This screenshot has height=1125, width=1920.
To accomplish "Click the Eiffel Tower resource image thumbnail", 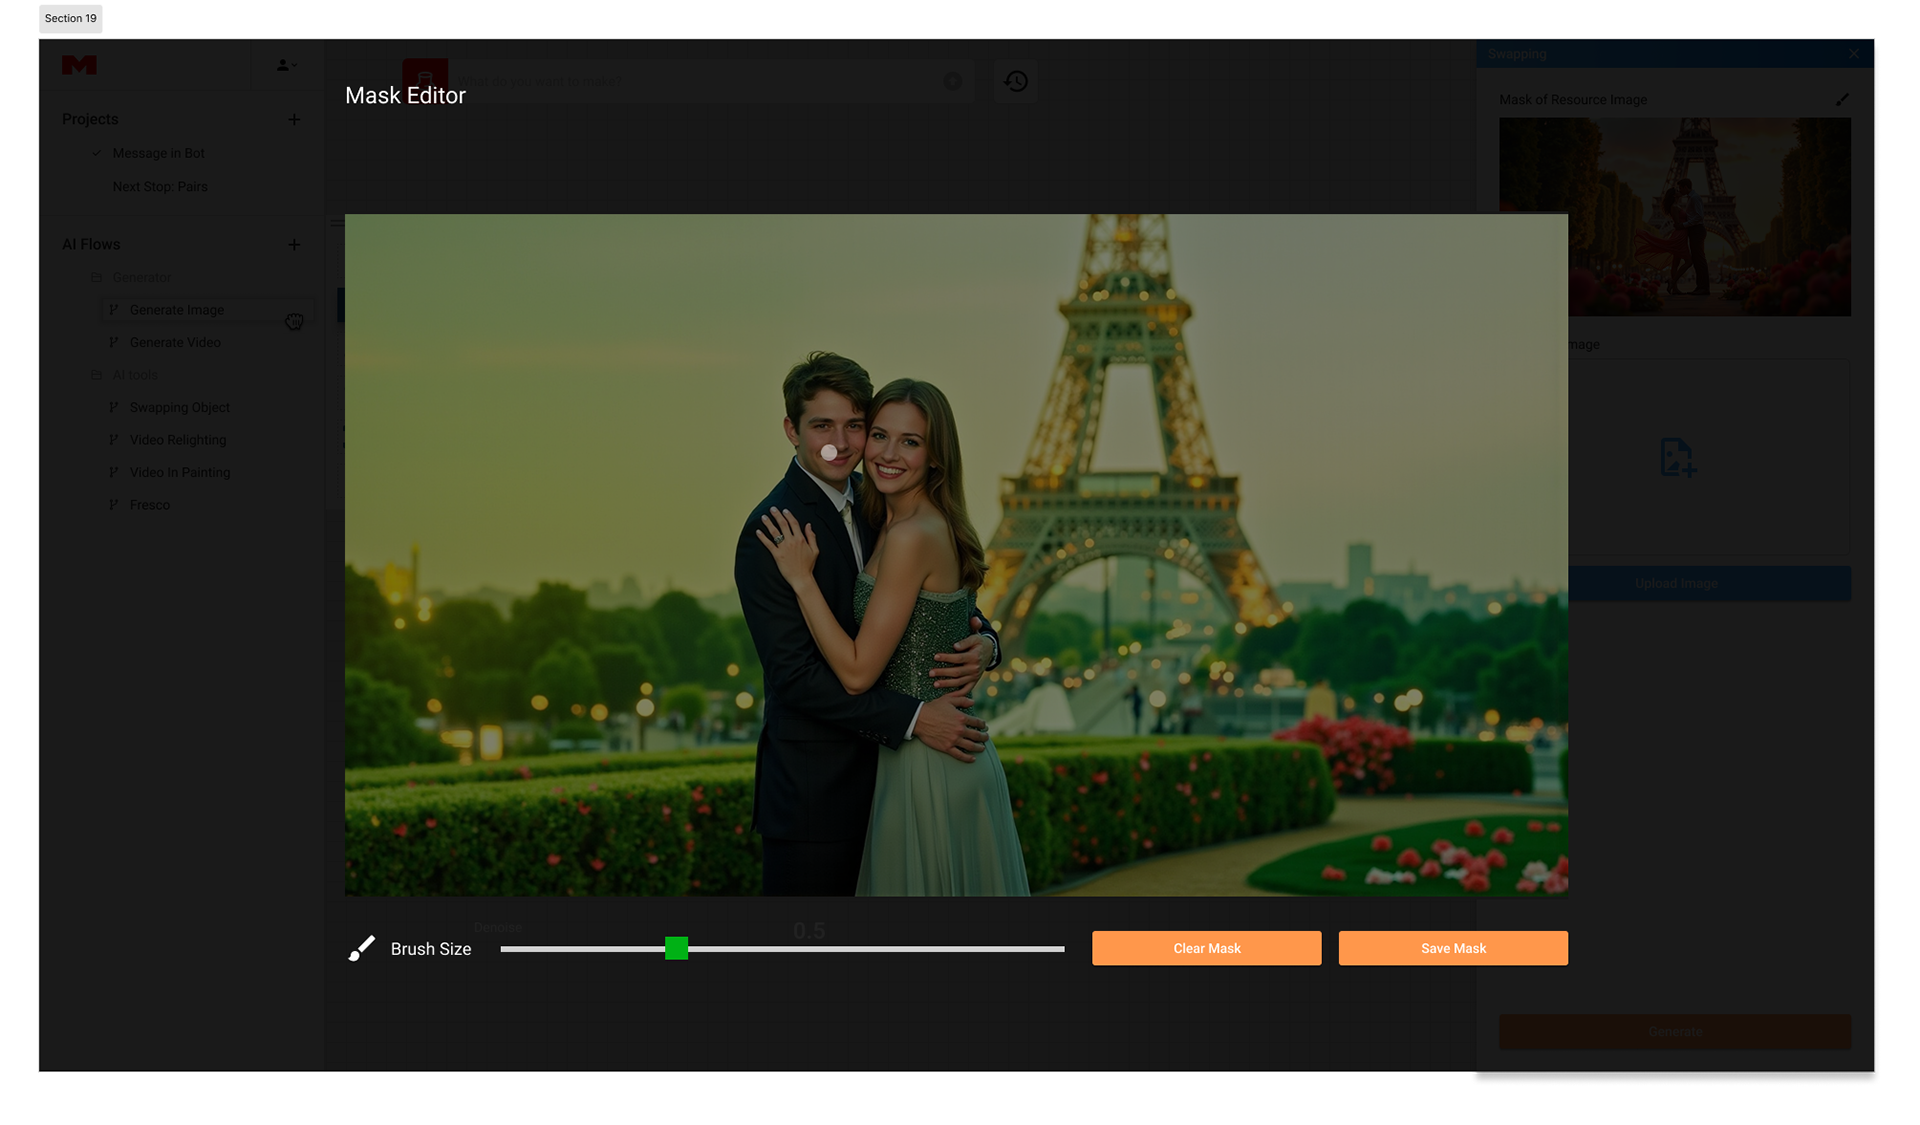I will point(1675,217).
